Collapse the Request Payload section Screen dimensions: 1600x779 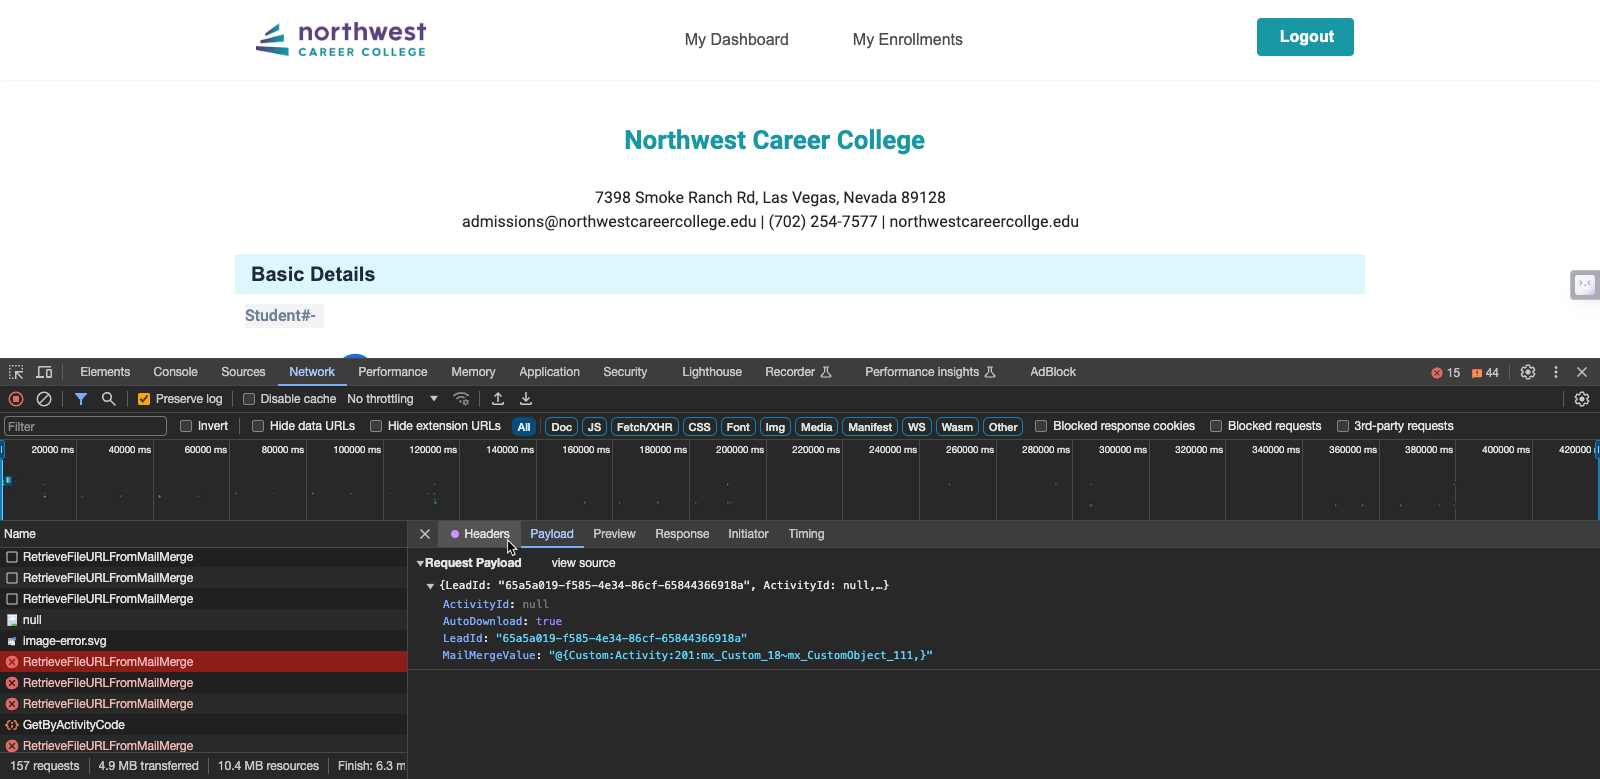421,563
